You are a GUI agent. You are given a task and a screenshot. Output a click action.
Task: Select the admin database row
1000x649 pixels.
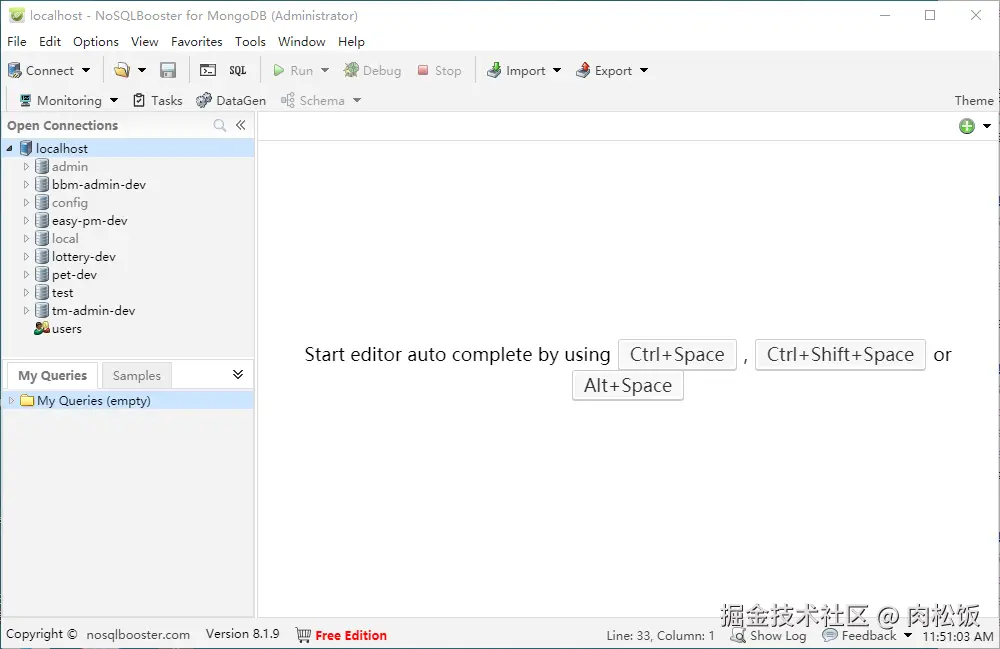128,166
